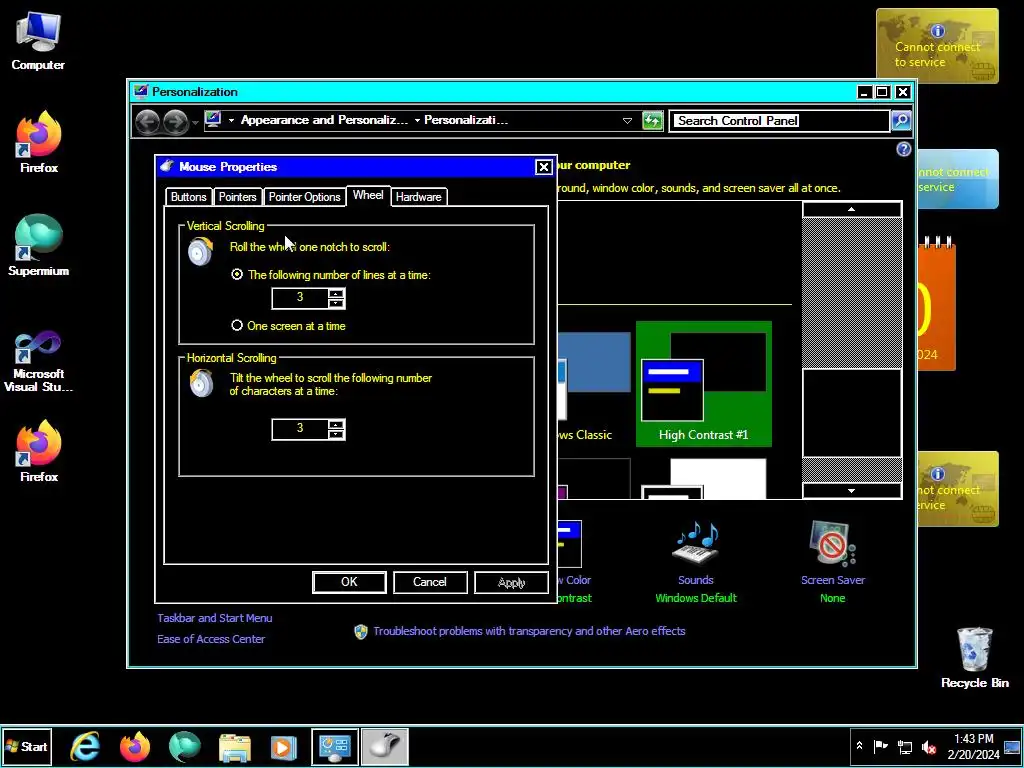
Task: Click the Supermium taskbar icon
Action: pos(185,746)
